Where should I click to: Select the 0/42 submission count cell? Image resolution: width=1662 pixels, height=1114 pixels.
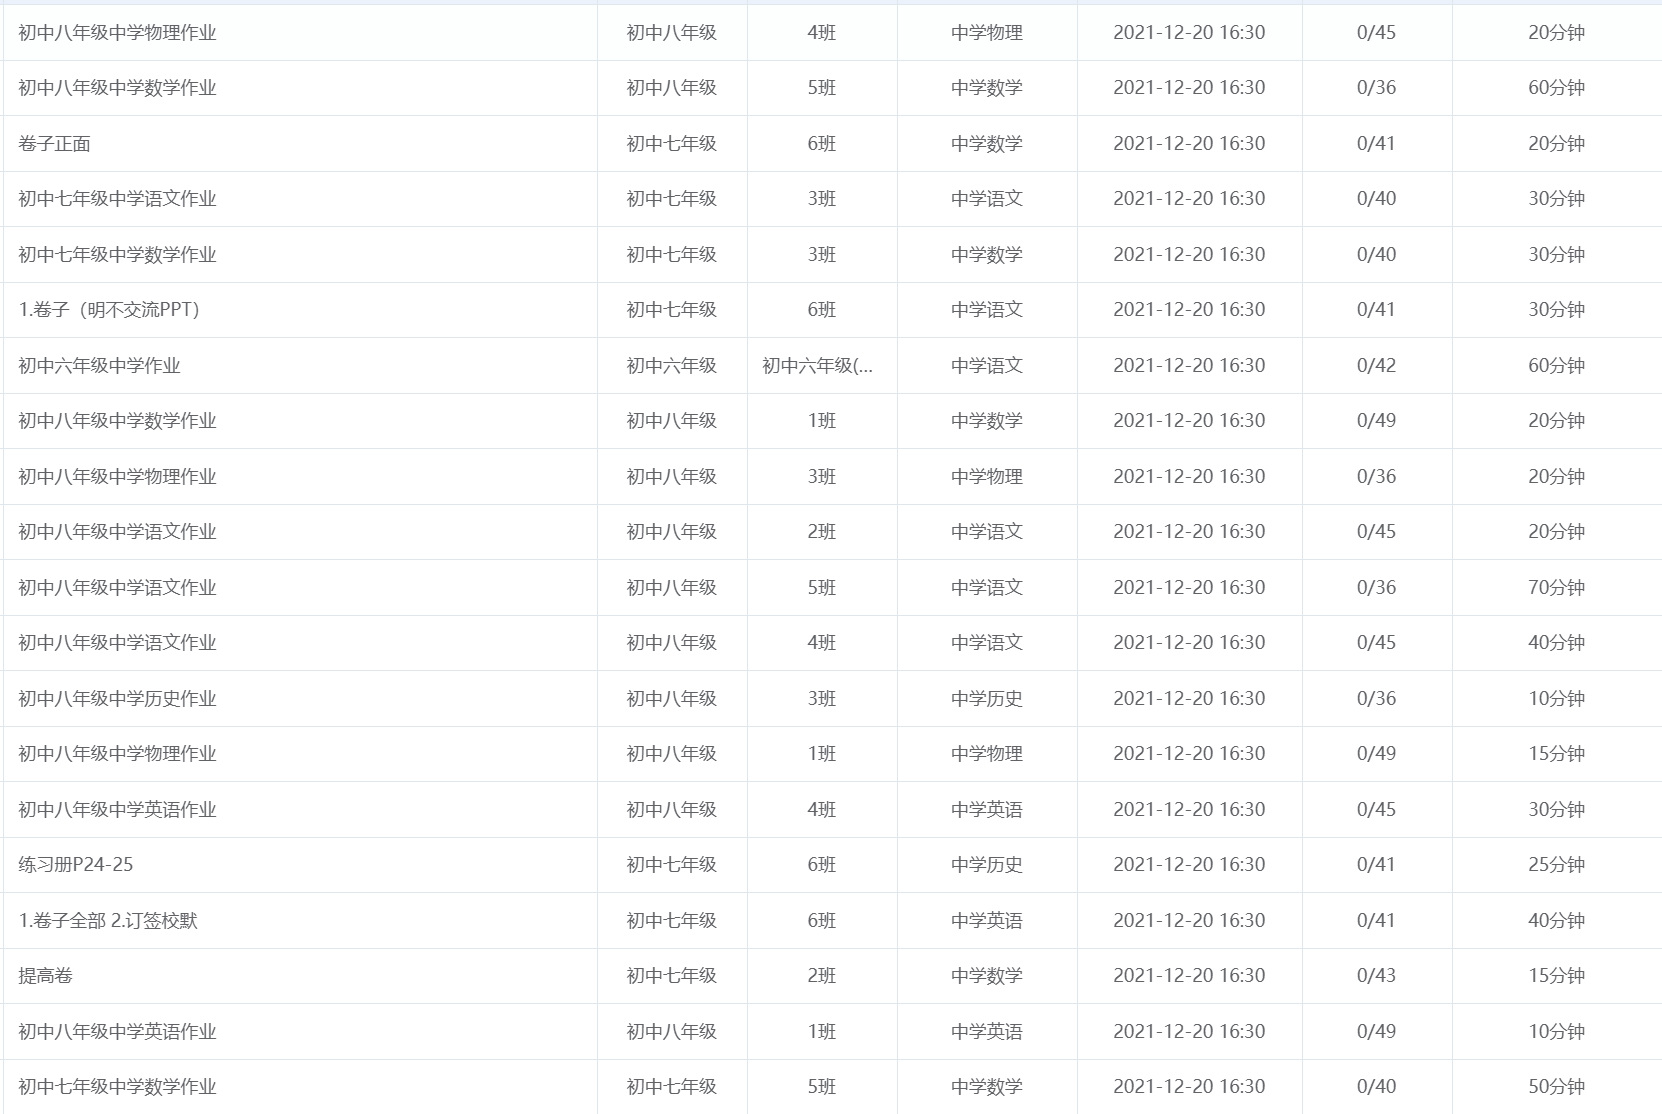pyautogui.click(x=1376, y=366)
